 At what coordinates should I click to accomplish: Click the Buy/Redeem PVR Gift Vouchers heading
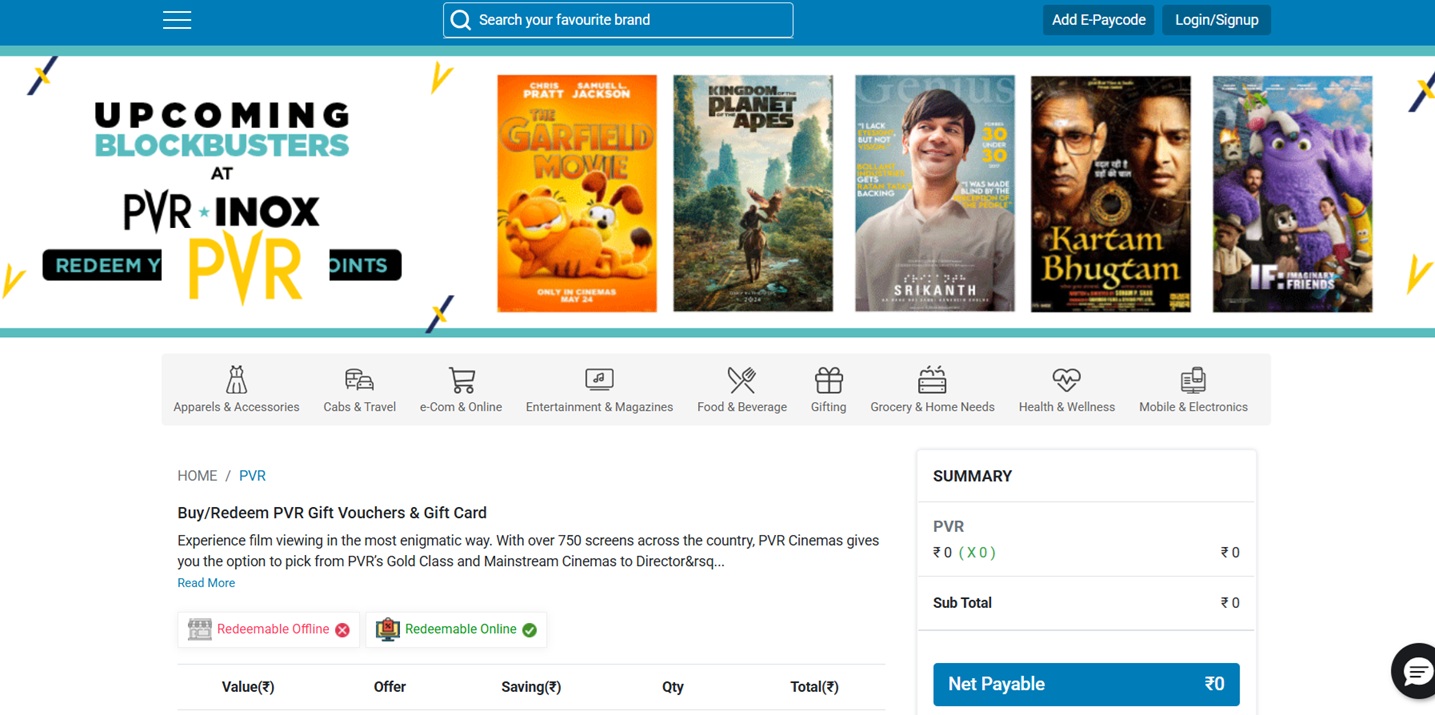point(332,513)
